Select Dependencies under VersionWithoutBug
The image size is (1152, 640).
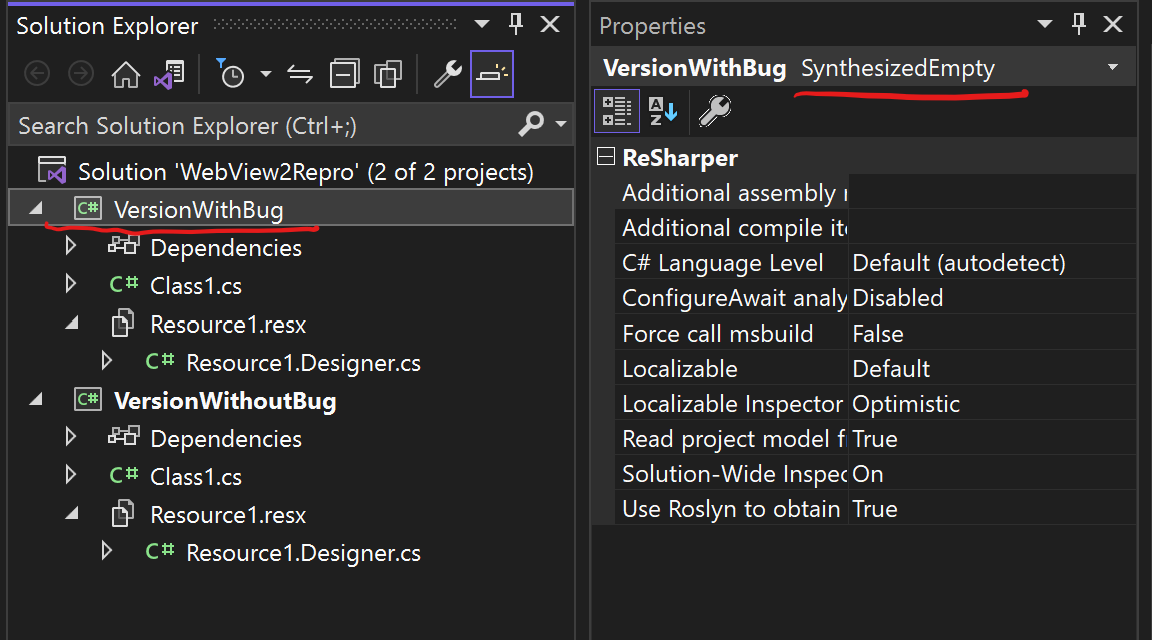226,439
